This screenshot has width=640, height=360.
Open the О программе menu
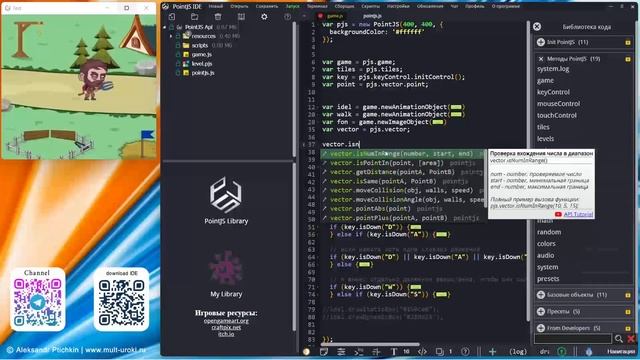pyautogui.click(x=506, y=6)
